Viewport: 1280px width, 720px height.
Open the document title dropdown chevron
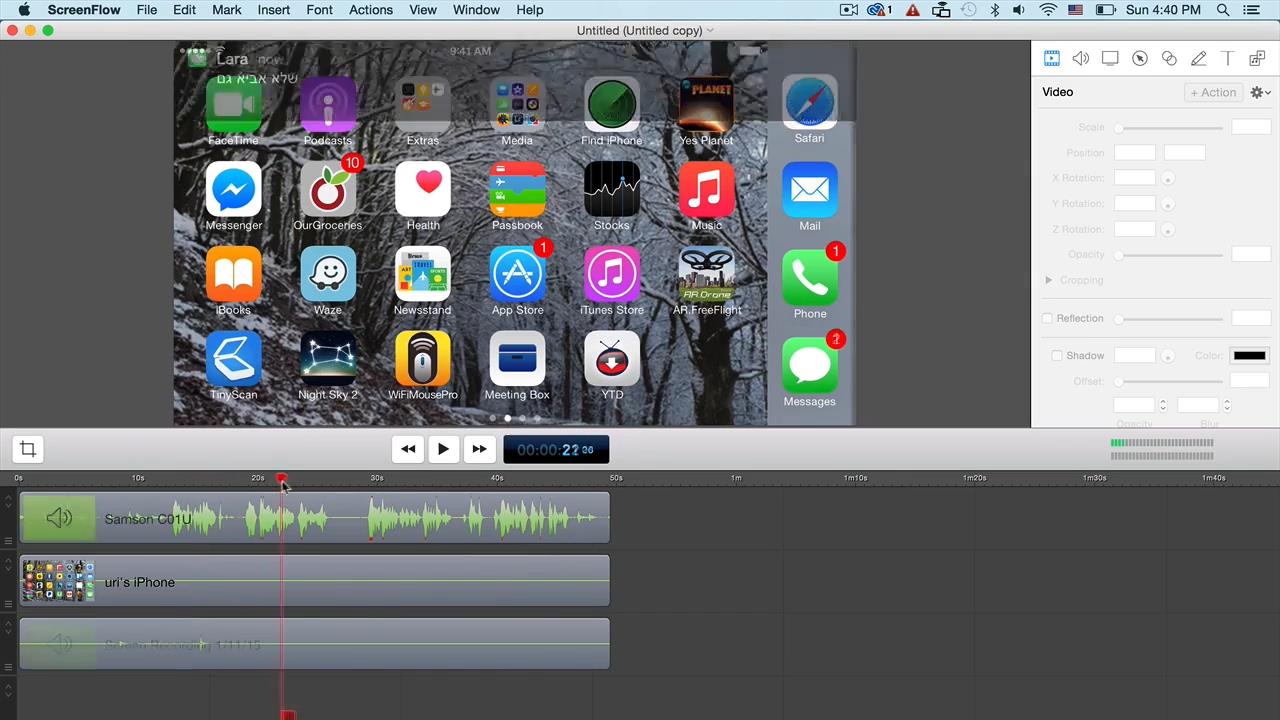click(710, 30)
